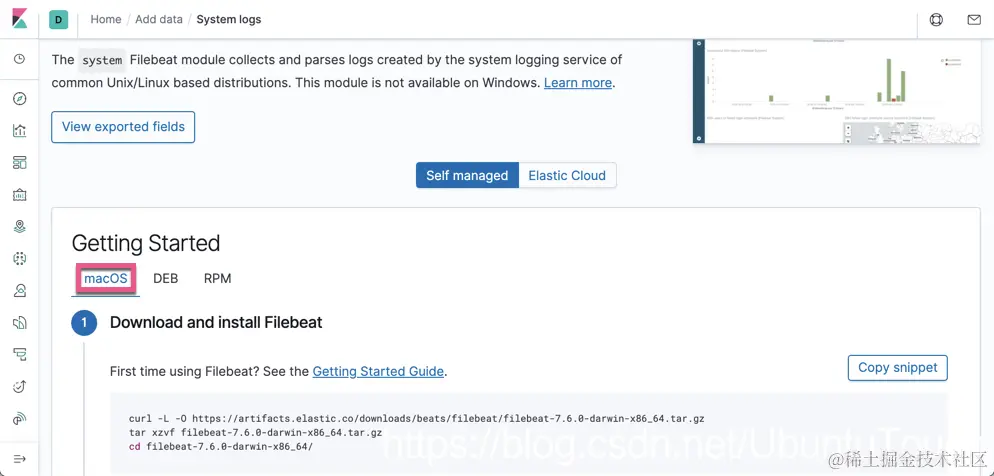Open the help lifebuoy icon
The height and width of the screenshot is (476, 994).
click(x=936, y=20)
